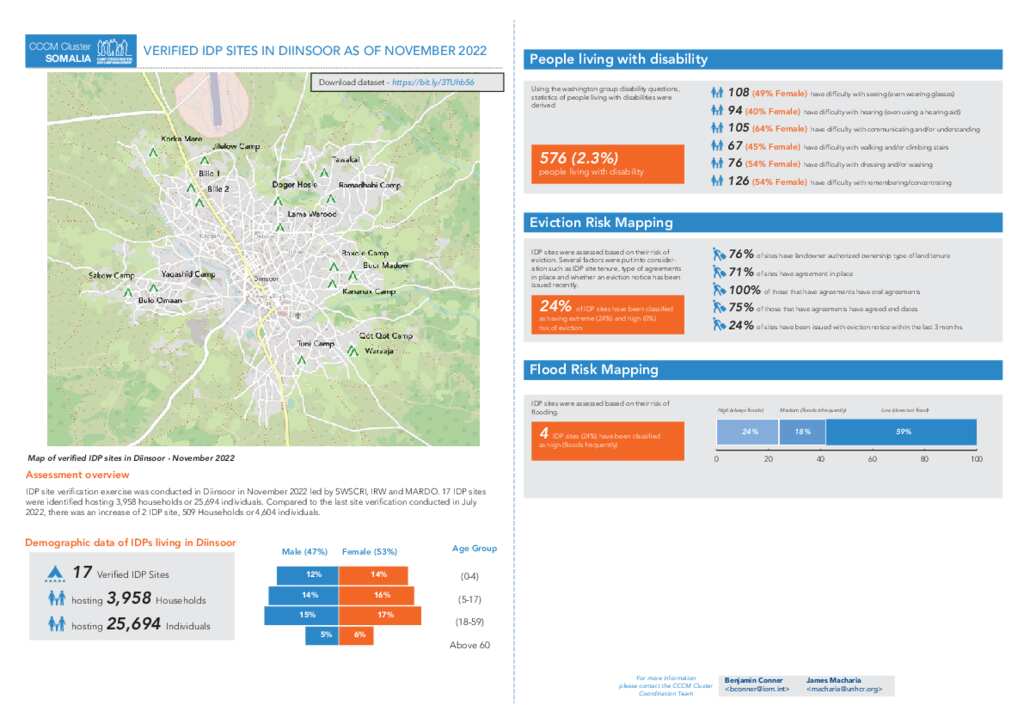
Task: Click the blue tent icon beside 17 Verified IDP Sites
Action: pos(56,573)
